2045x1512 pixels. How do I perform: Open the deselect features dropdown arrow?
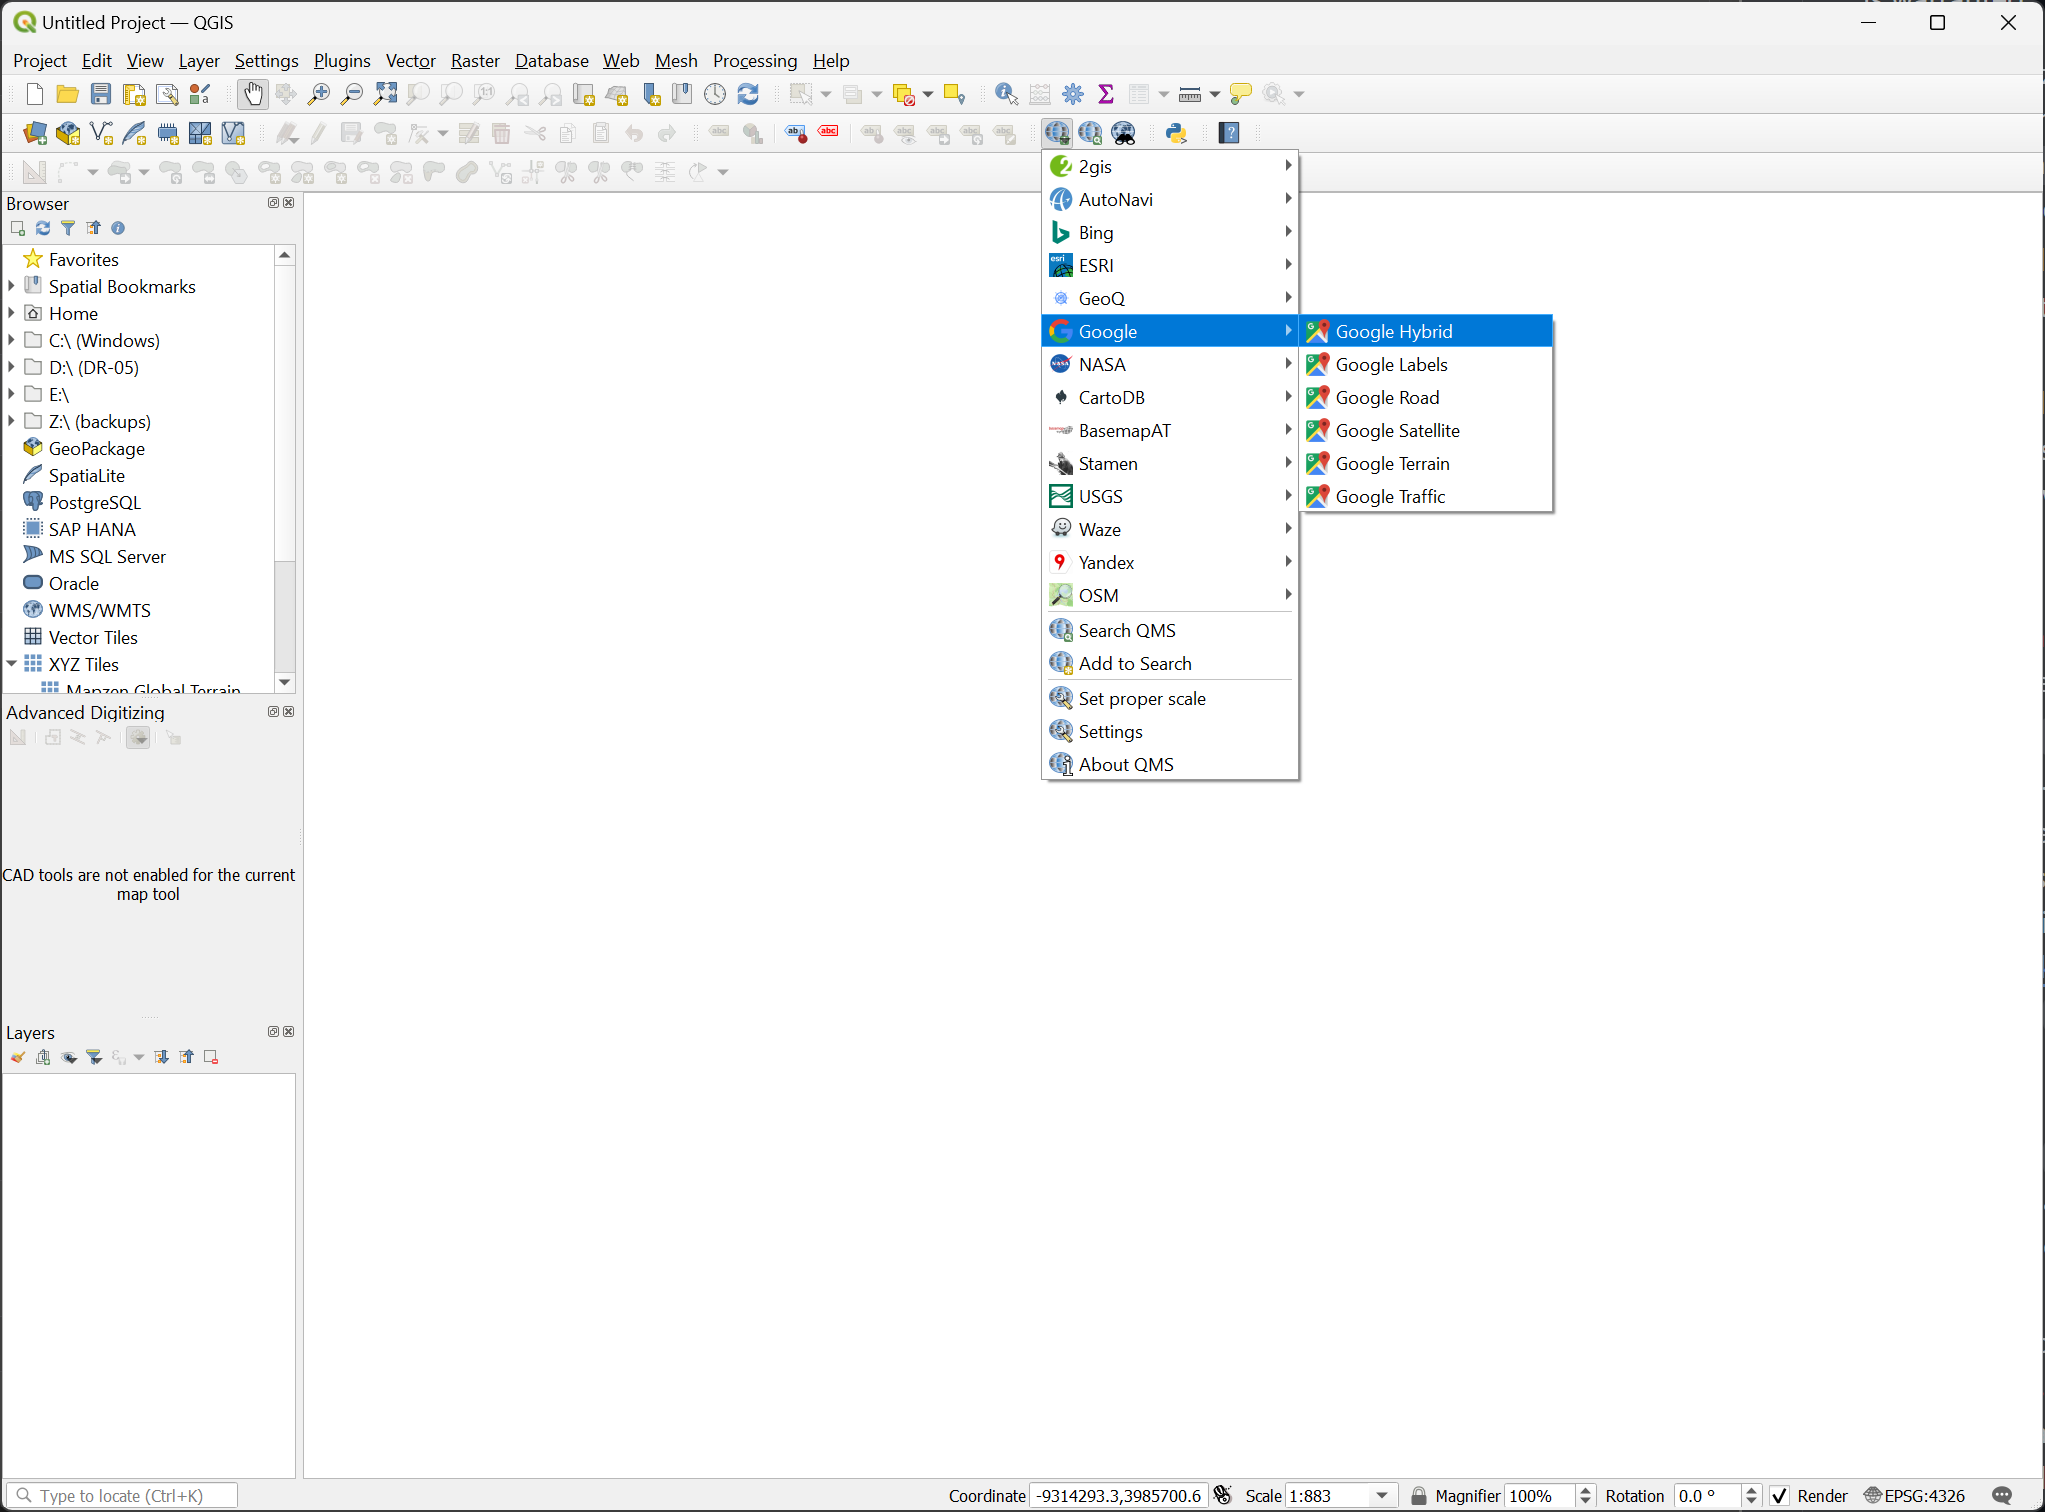[x=928, y=94]
